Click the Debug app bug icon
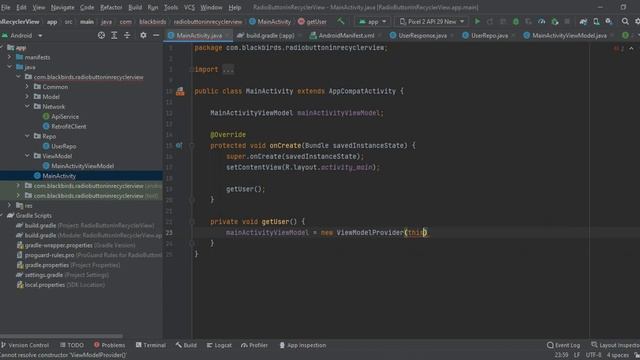 (516, 21)
